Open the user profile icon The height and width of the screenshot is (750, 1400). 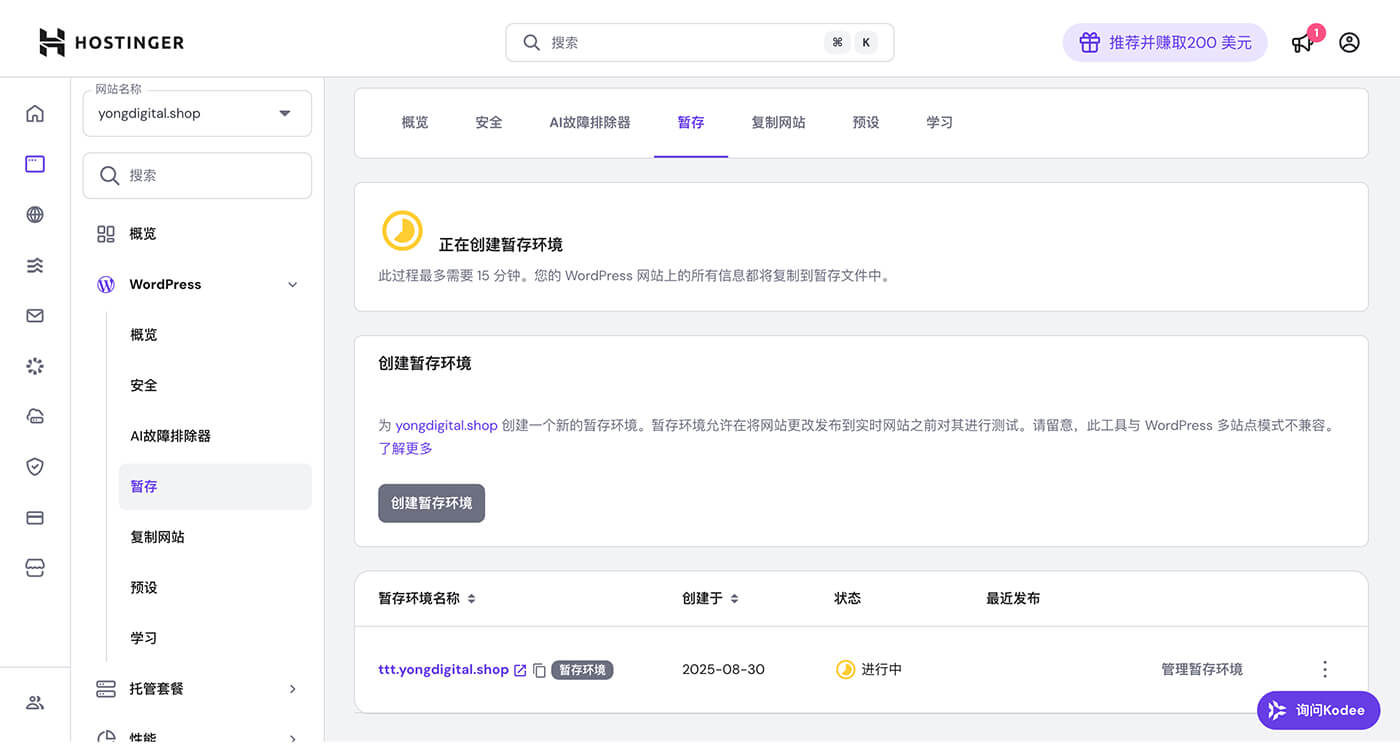click(x=1349, y=43)
